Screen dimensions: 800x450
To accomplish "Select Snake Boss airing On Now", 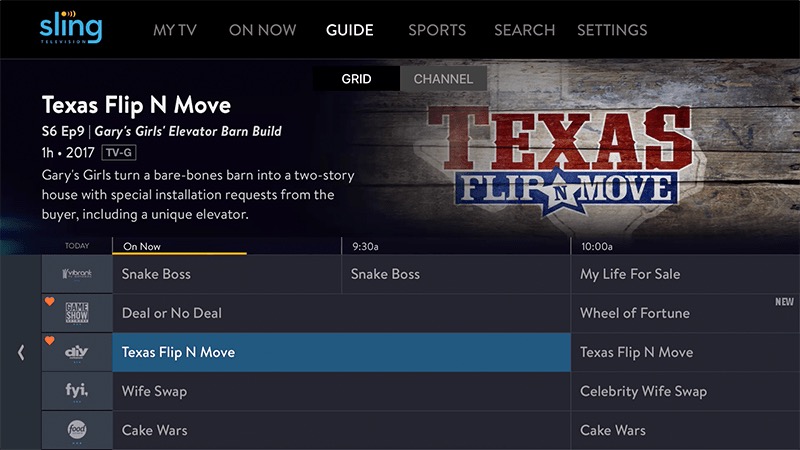I will [227, 274].
